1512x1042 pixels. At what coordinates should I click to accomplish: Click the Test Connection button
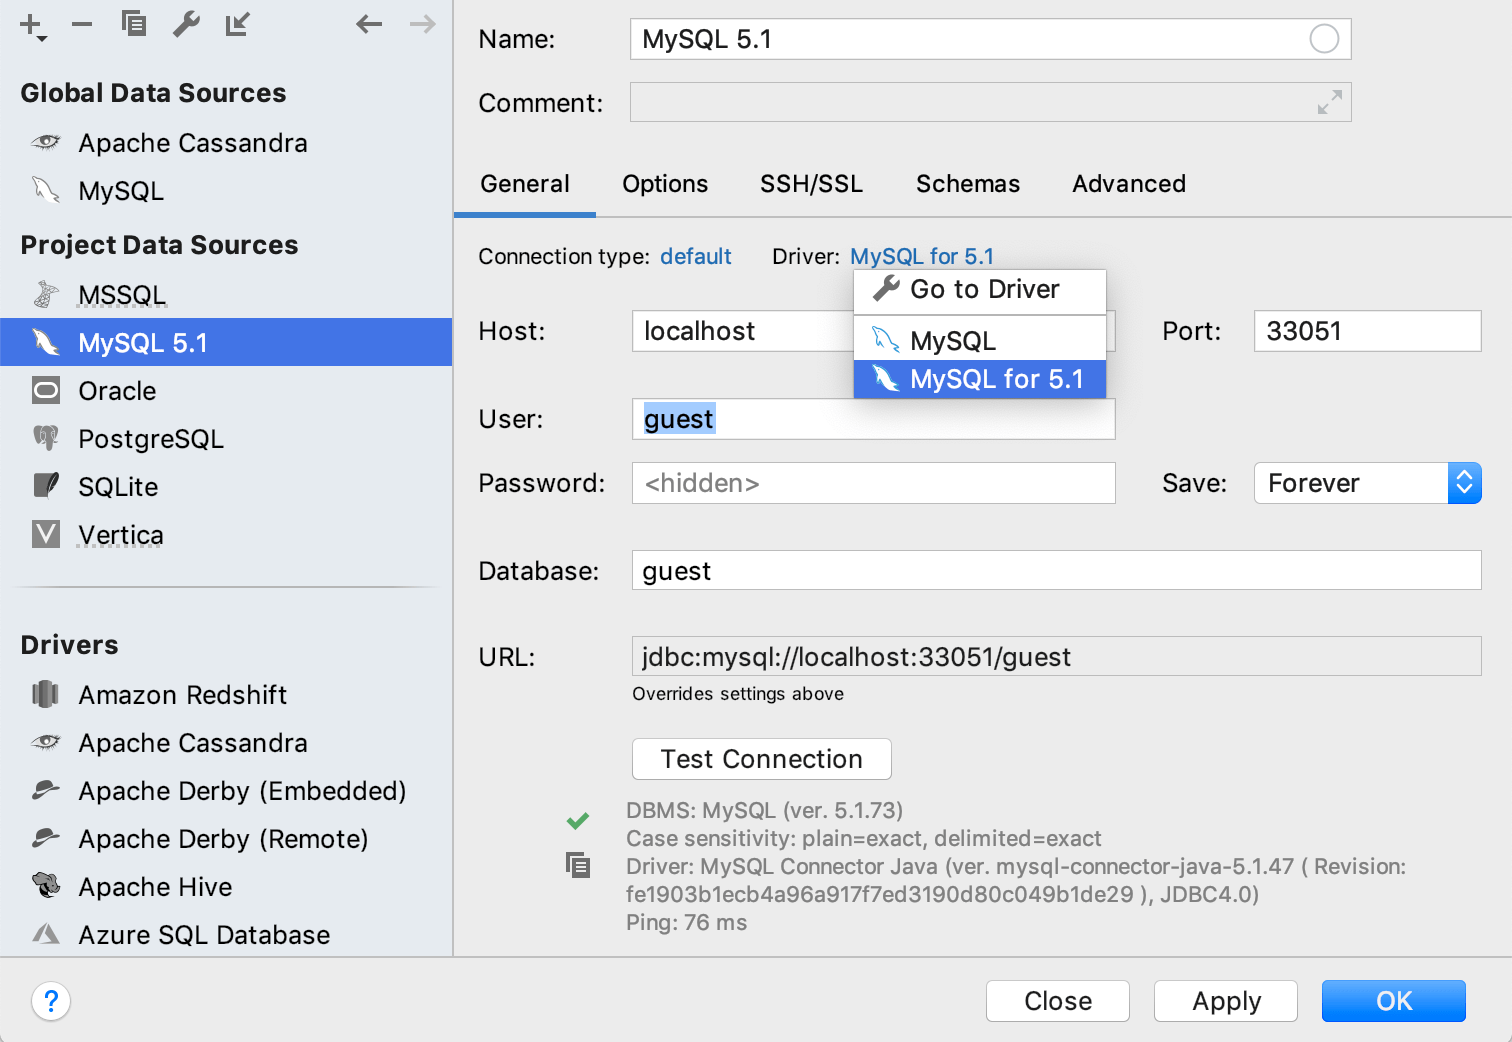click(x=761, y=759)
